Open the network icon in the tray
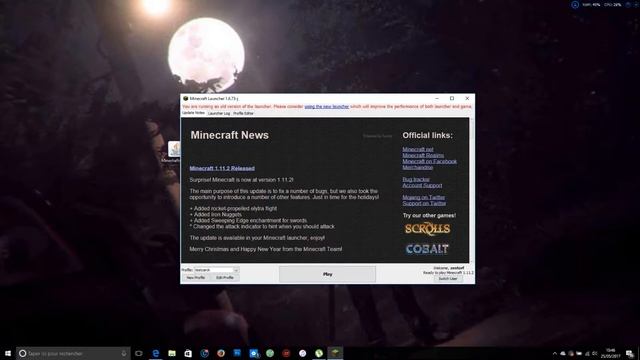 tap(587, 353)
